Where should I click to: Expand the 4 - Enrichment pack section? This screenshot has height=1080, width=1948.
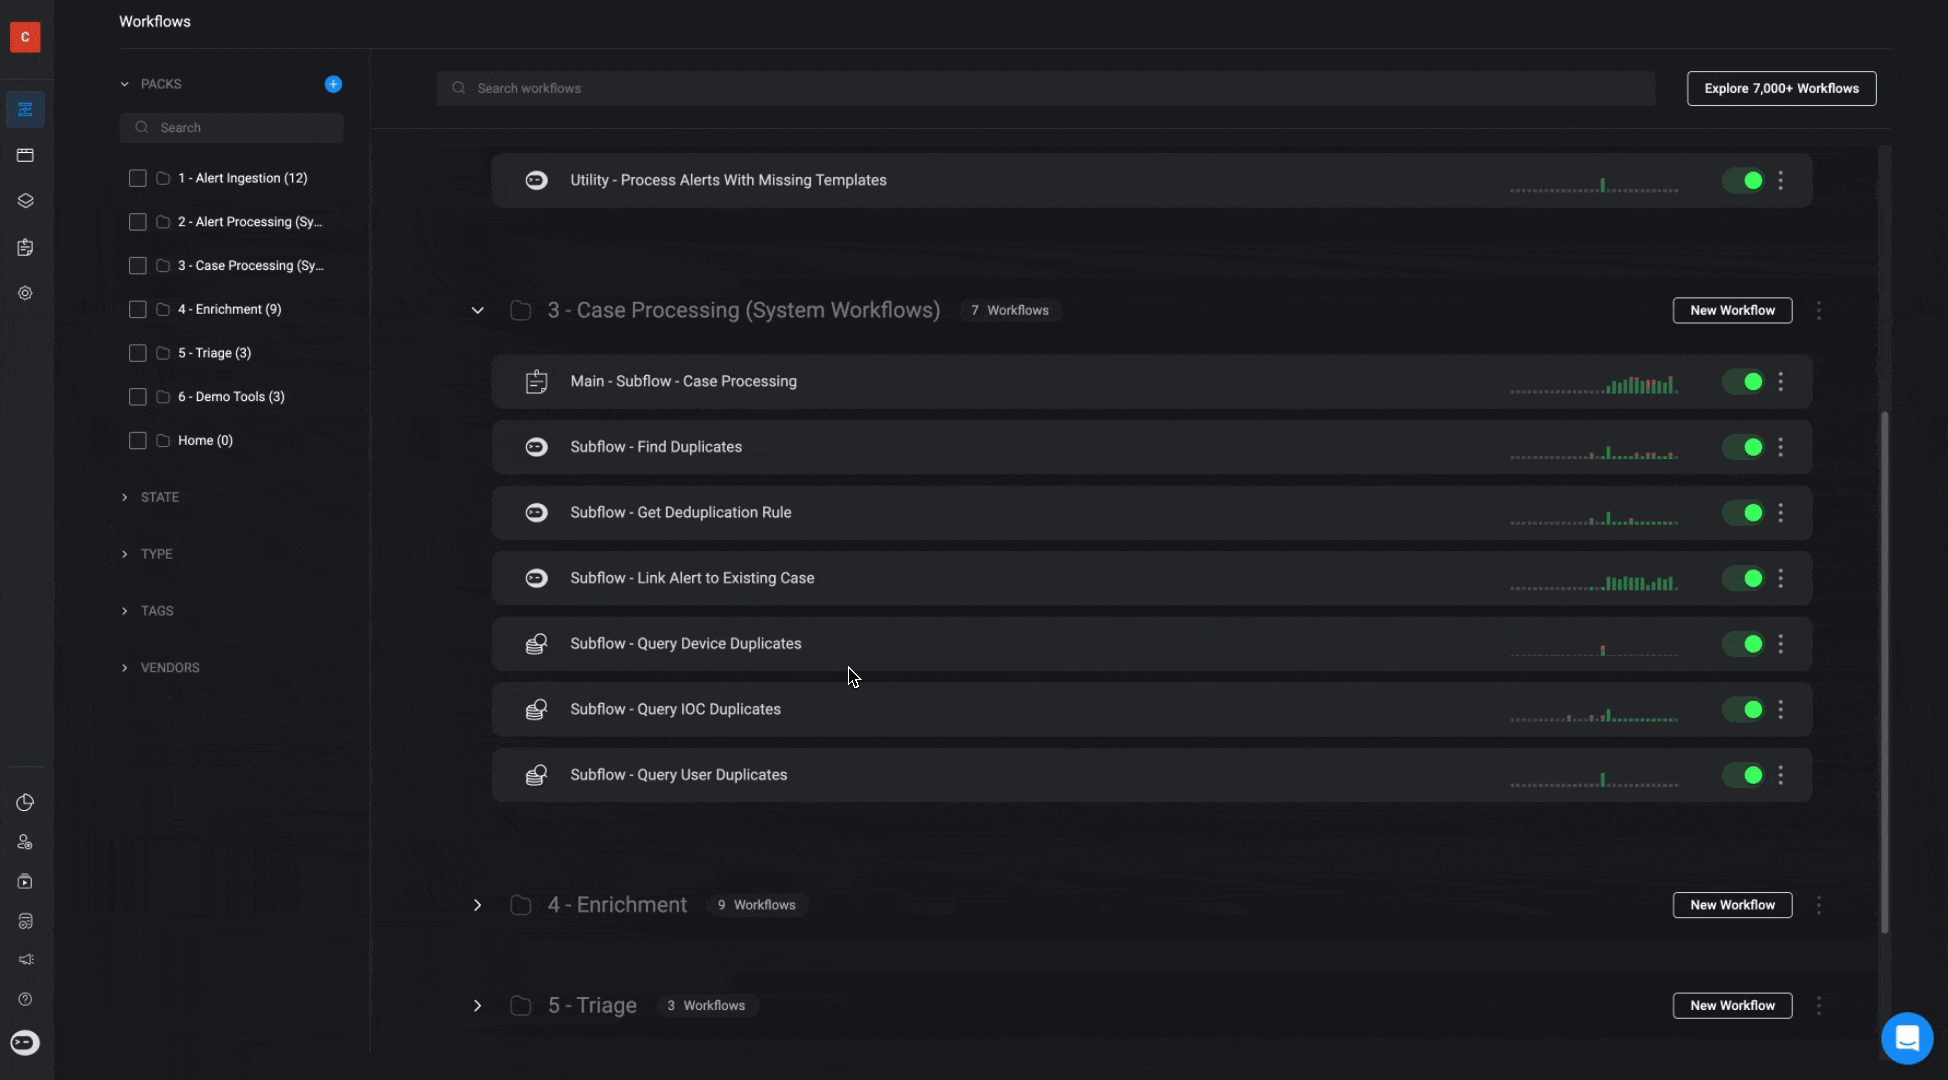pos(477,905)
